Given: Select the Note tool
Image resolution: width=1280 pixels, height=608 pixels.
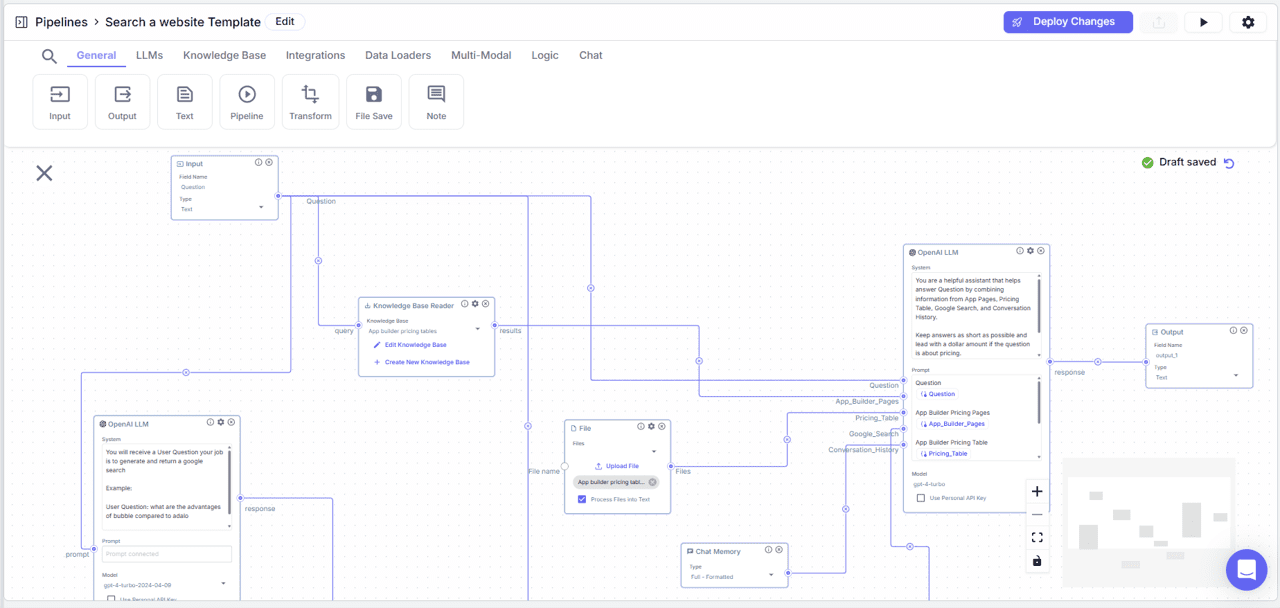Looking at the screenshot, I should [436, 101].
